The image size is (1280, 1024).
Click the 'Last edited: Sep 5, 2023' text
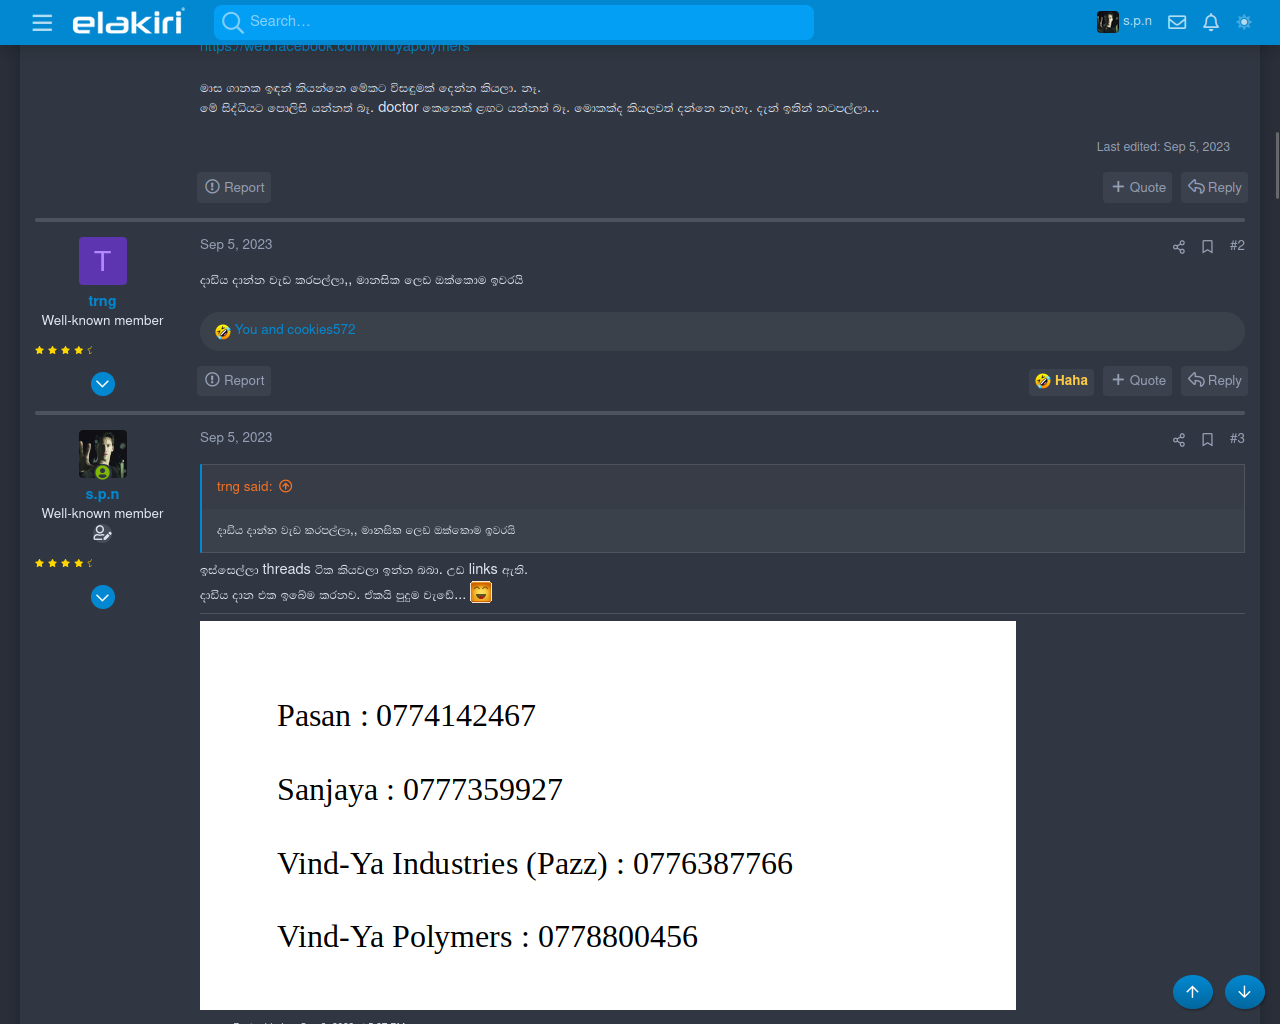point(1163,147)
